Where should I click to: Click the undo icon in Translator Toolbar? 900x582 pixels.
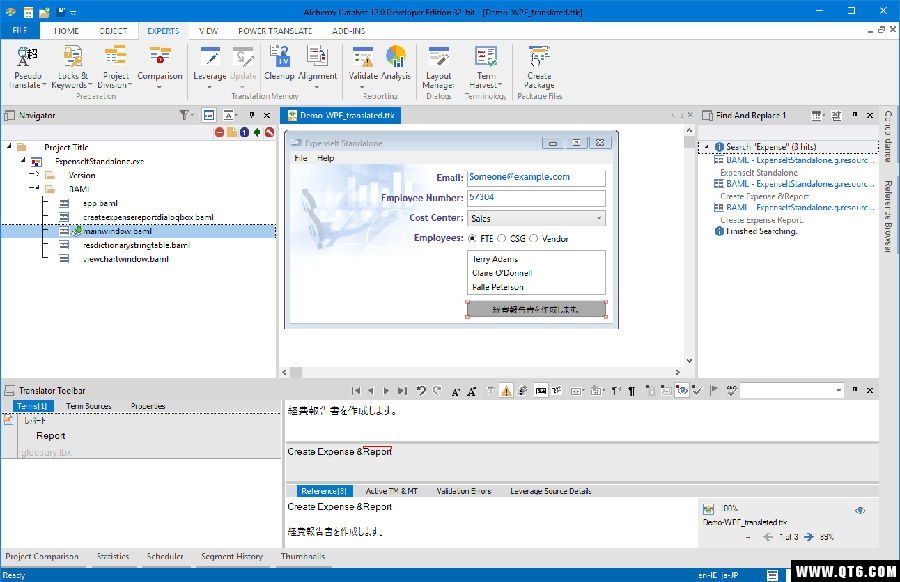point(421,391)
